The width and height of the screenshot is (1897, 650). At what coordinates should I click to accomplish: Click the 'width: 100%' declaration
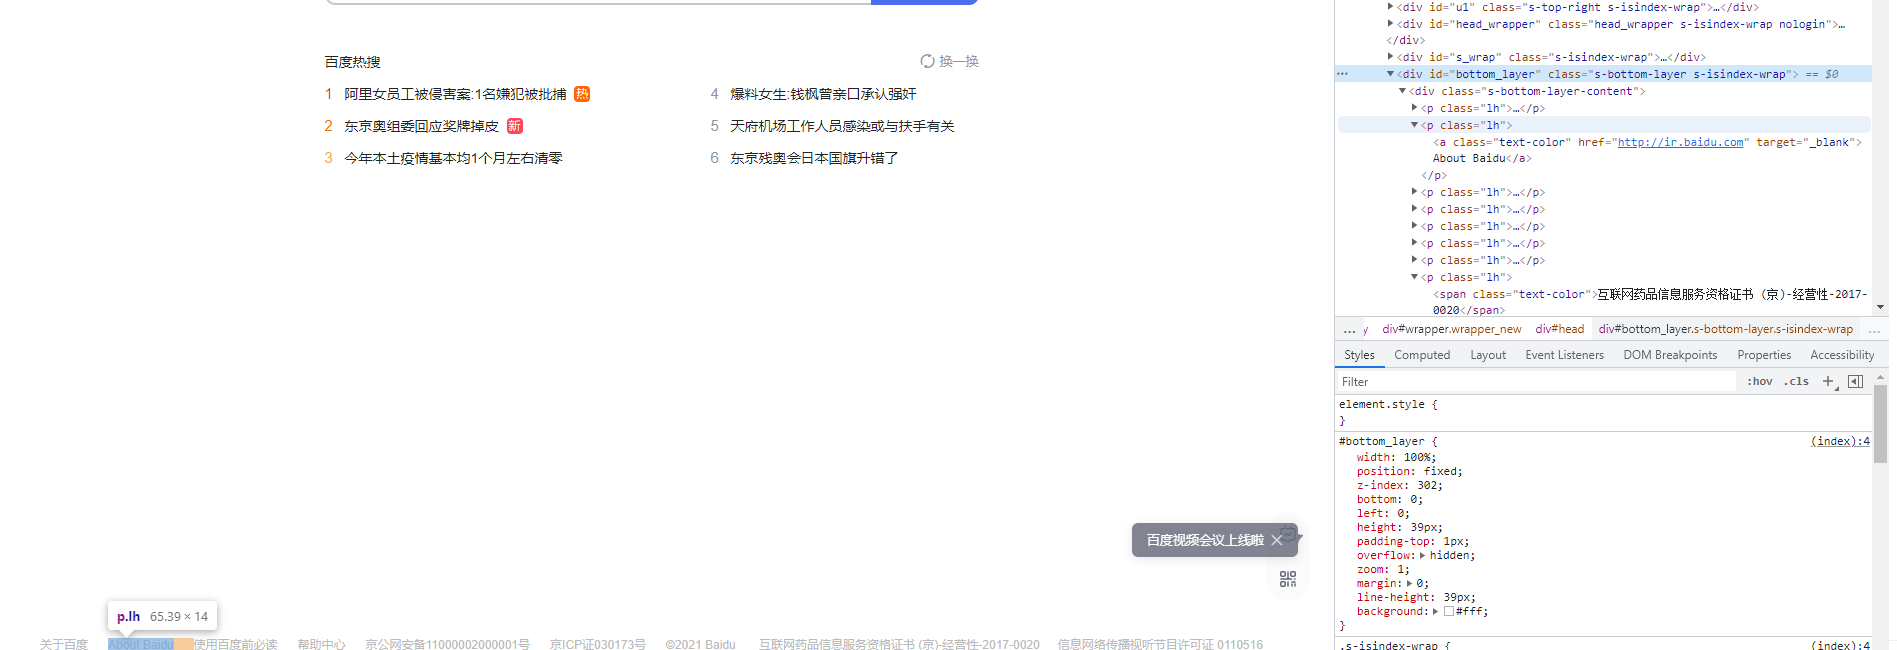click(1396, 457)
